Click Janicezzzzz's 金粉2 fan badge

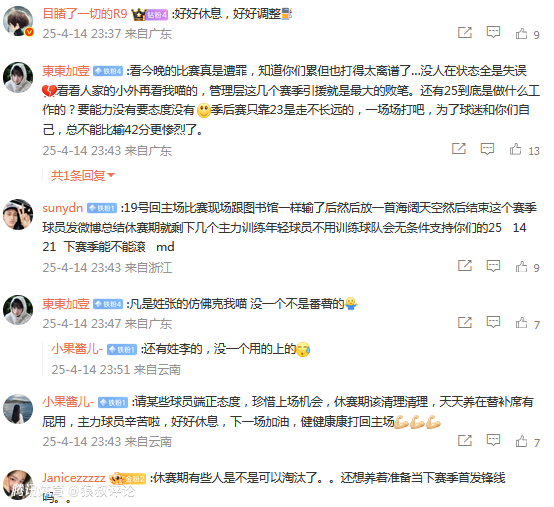[x=128, y=479]
